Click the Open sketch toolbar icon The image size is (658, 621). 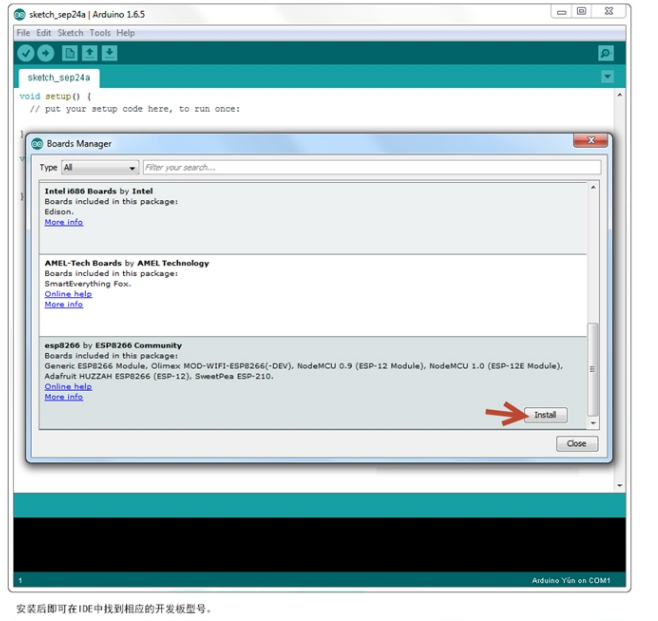point(89,53)
